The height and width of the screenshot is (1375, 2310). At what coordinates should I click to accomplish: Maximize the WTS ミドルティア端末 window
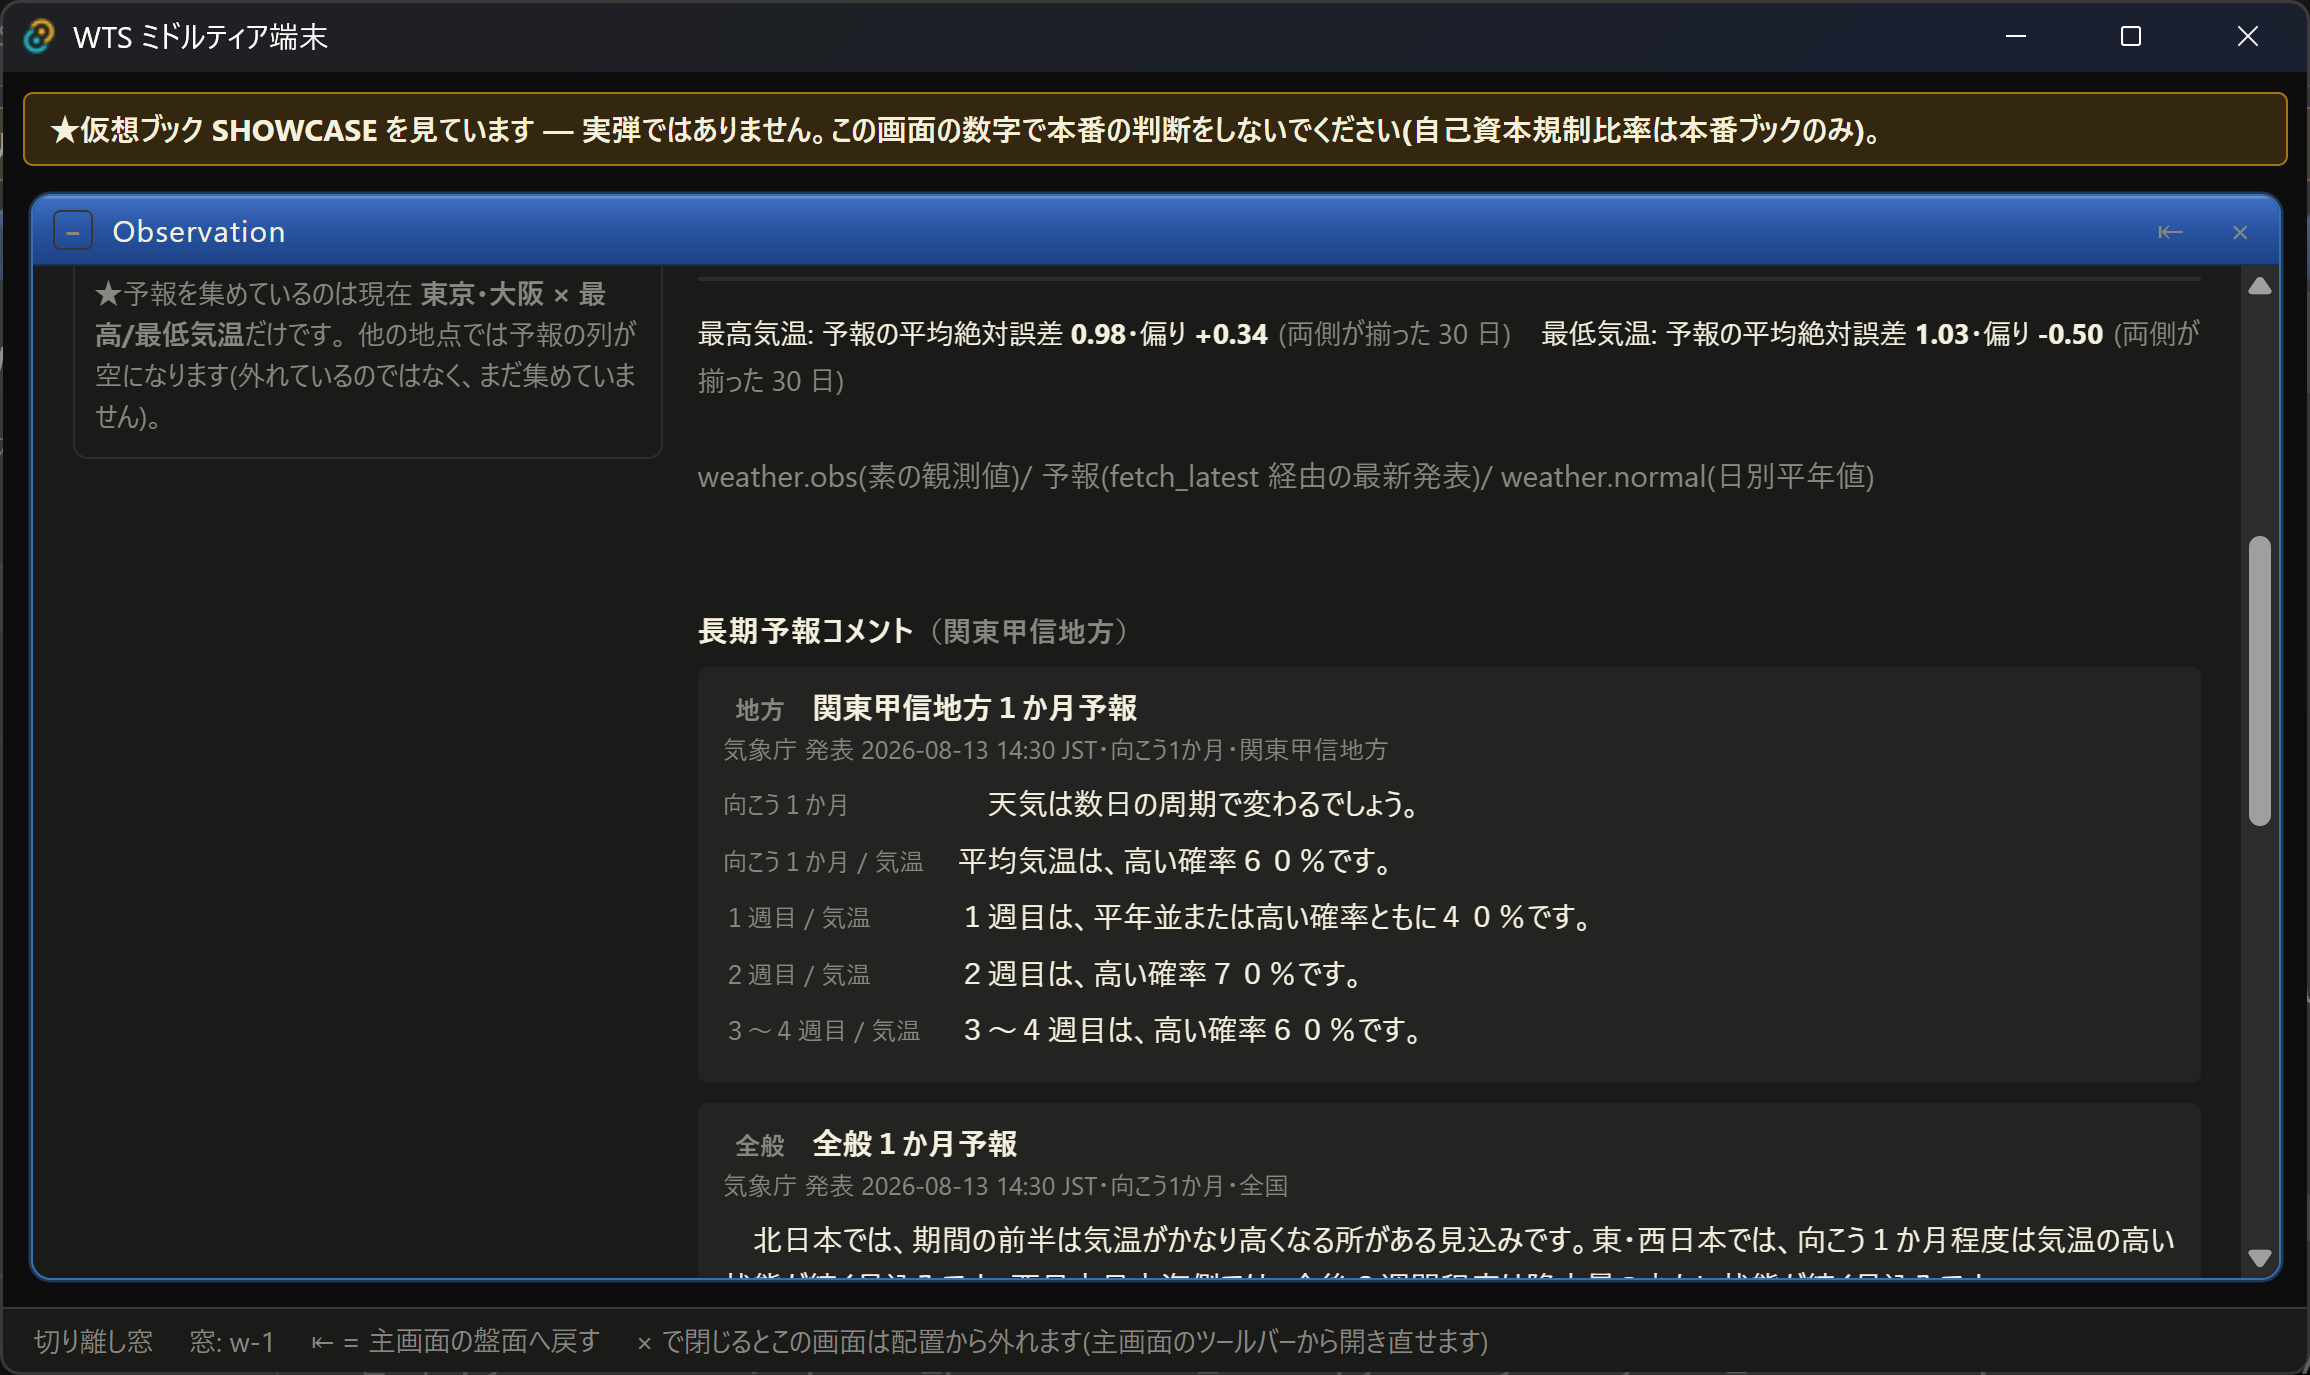(x=2131, y=36)
